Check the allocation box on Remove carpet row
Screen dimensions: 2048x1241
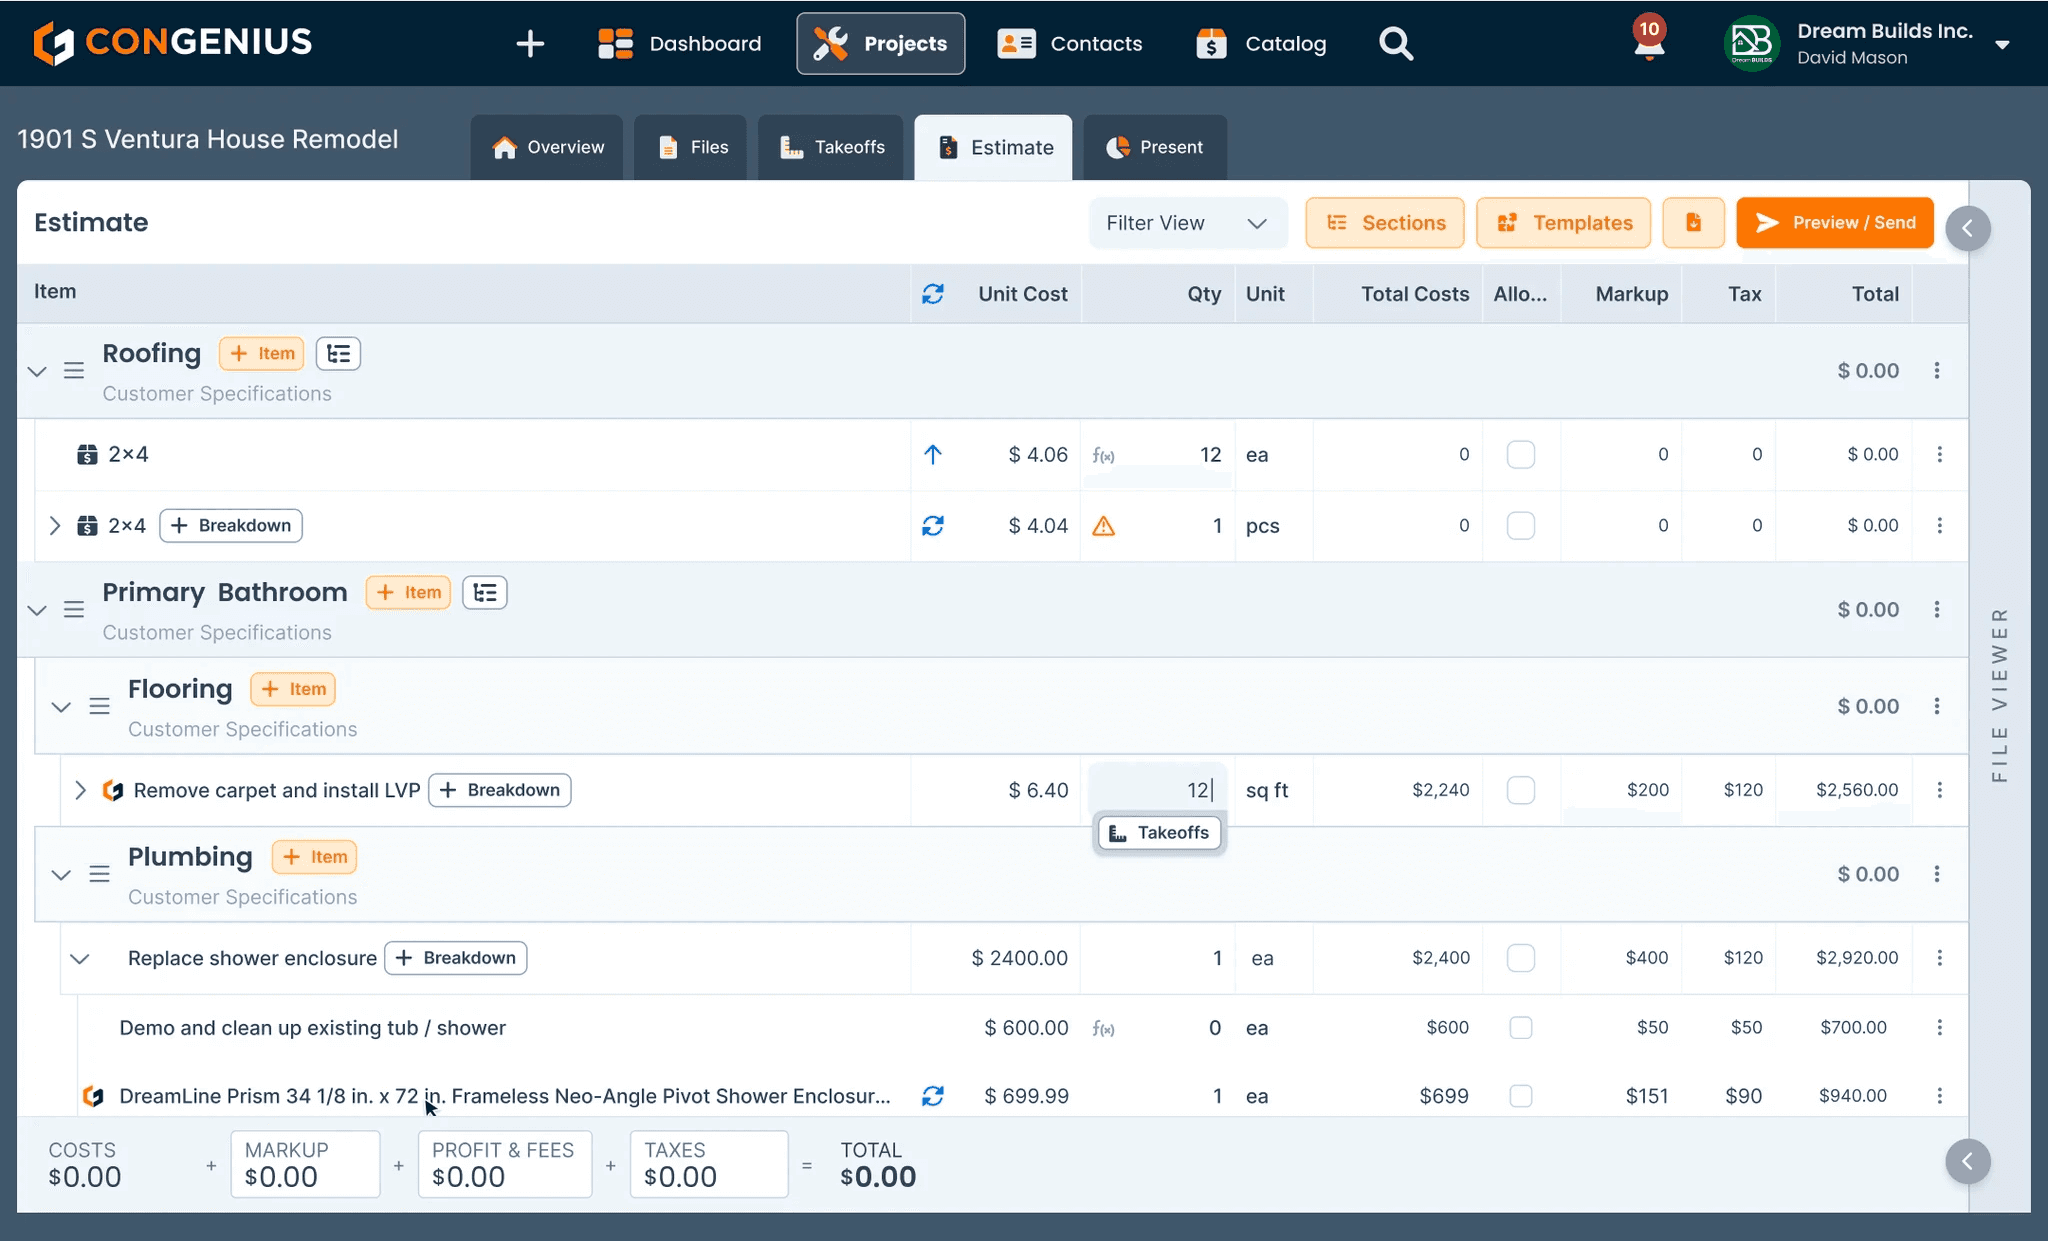point(1521,790)
